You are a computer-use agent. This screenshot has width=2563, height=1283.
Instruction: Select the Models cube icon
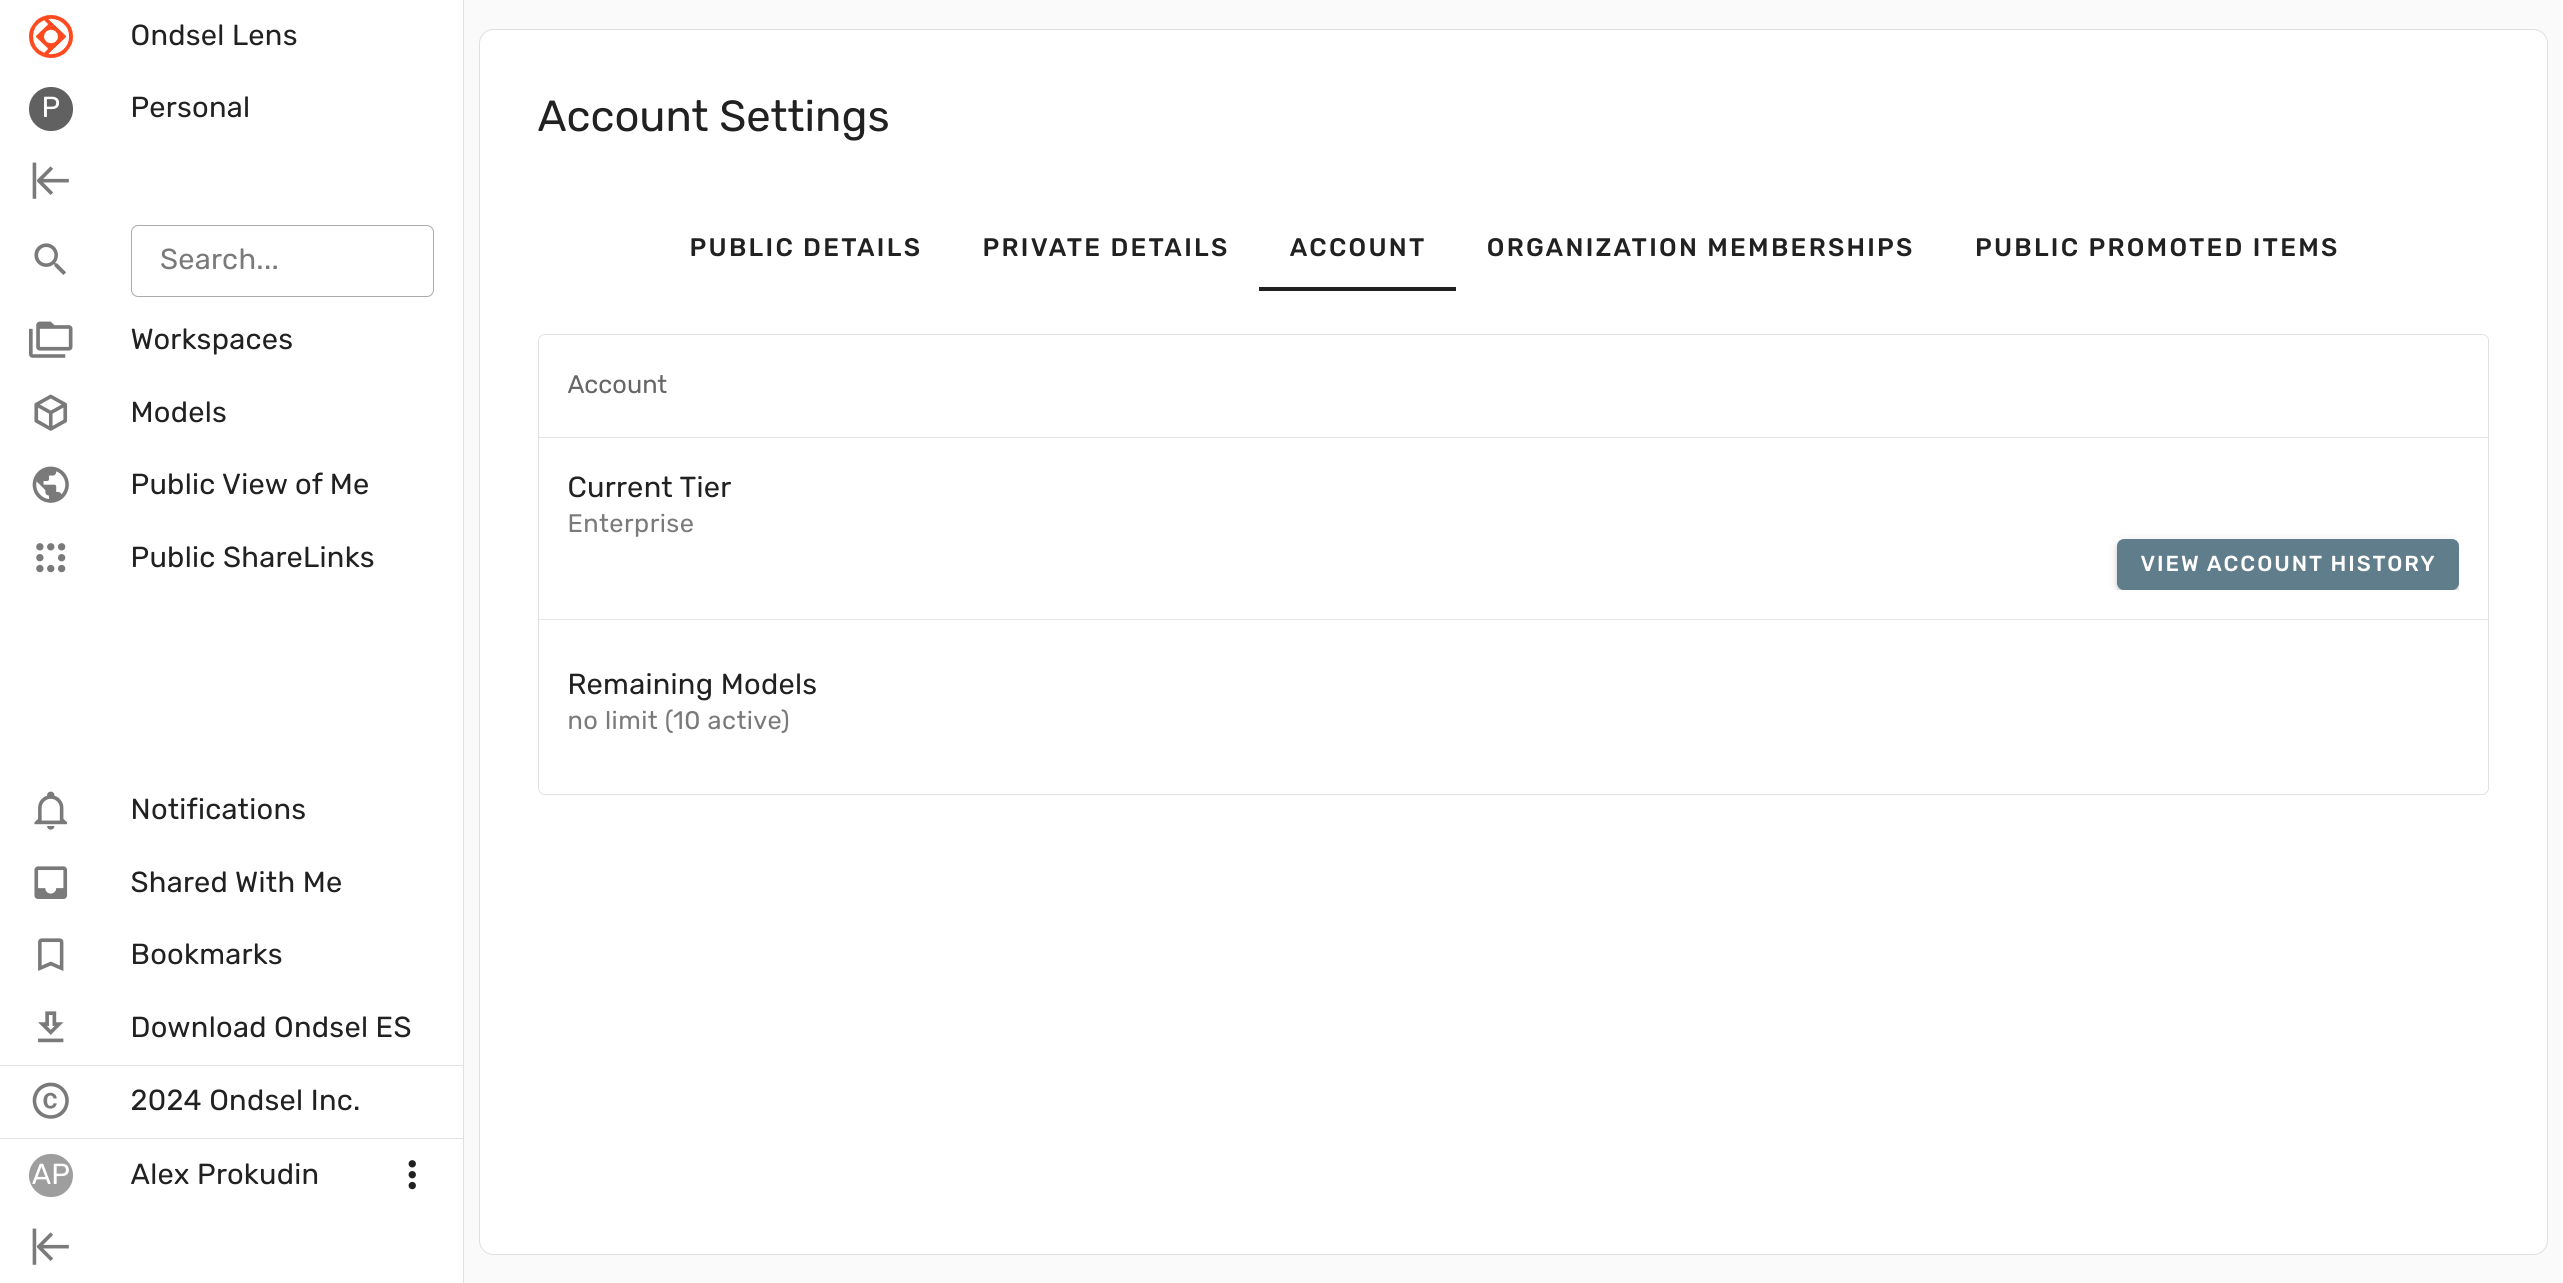[50, 412]
